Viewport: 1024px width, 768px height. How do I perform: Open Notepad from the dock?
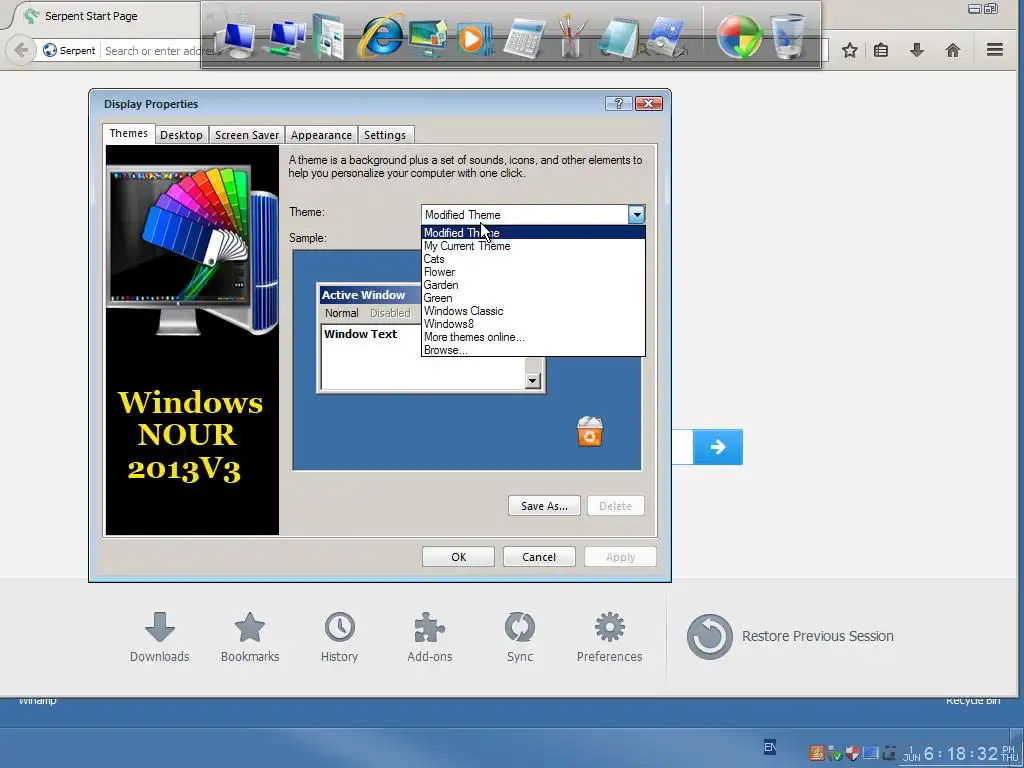click(x=616, y=38)
